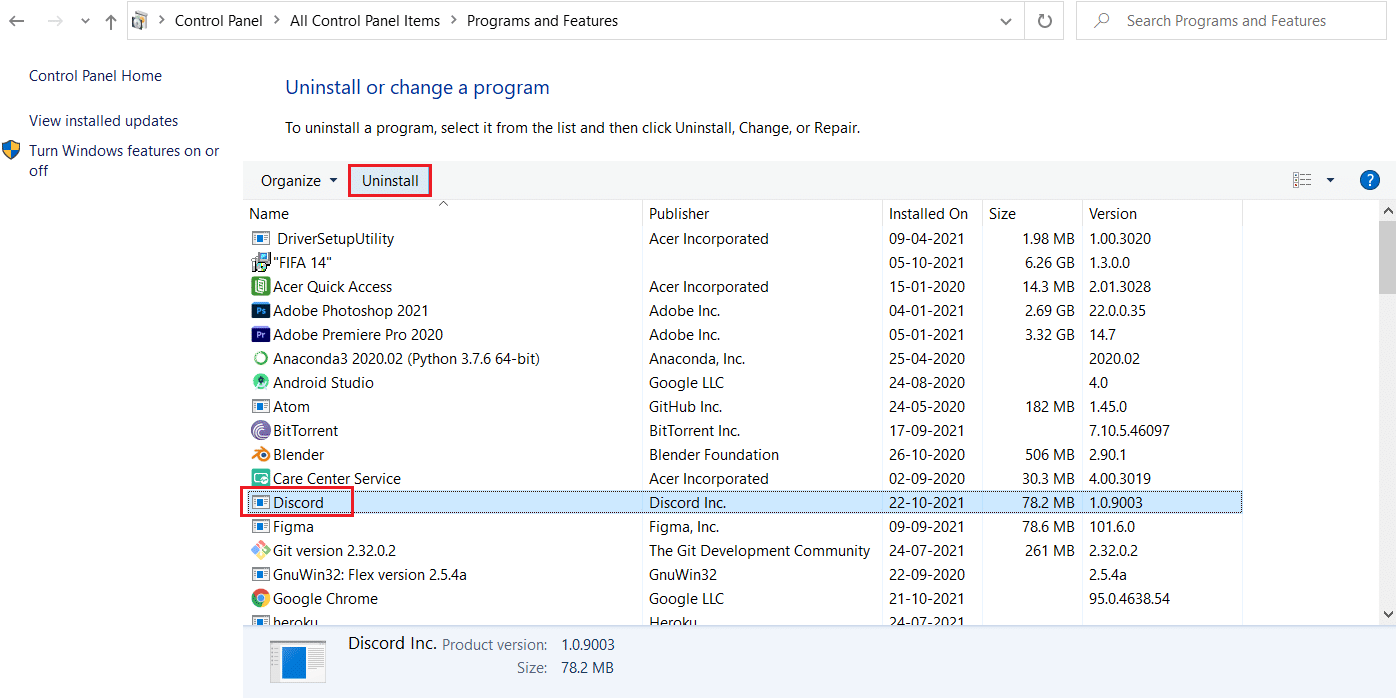
Task: Expand the address bar history dropdown
Action: 1005,20
